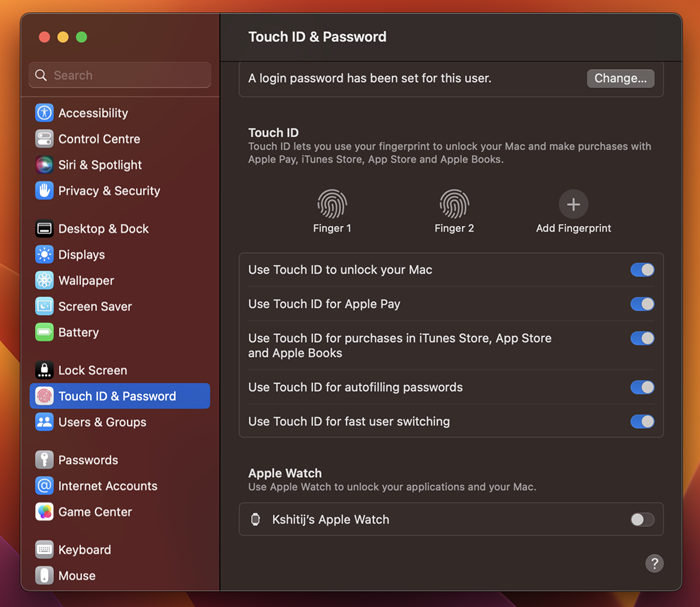Screen dimensions: 700x607
Task: Open Accessibility settings pane
Action: tap(120, 113)
